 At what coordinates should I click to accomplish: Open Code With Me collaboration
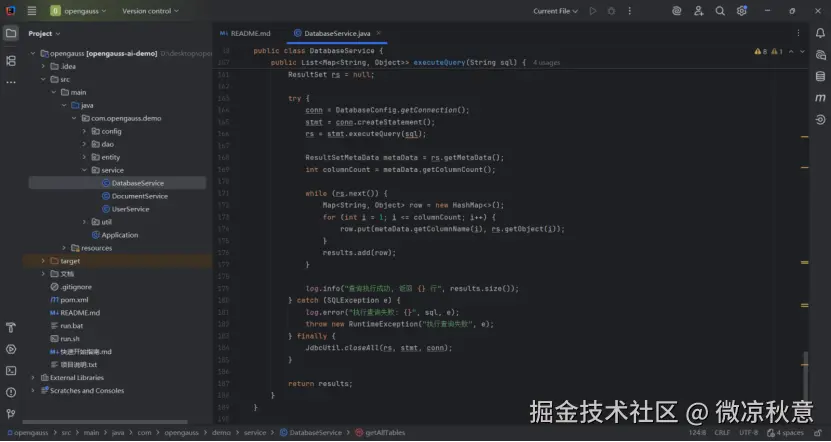(x=699, y=11)
